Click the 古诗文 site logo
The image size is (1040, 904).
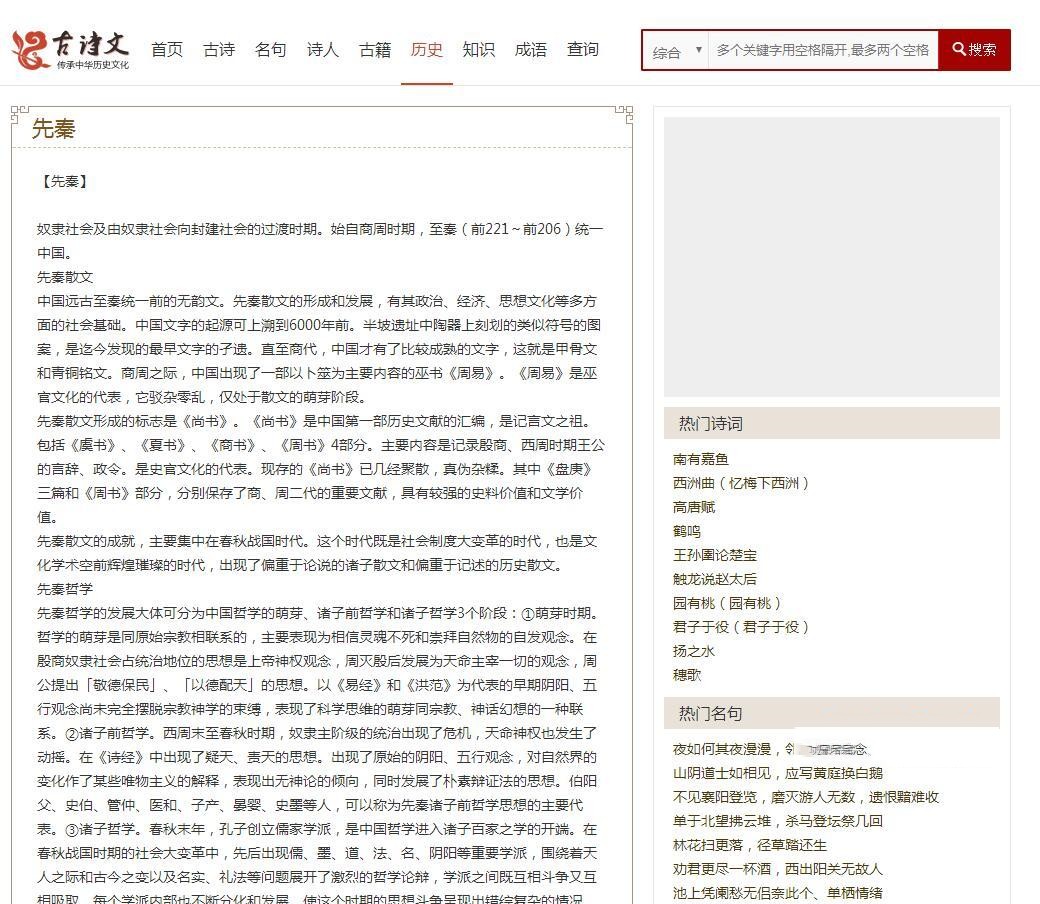point(71,49)
